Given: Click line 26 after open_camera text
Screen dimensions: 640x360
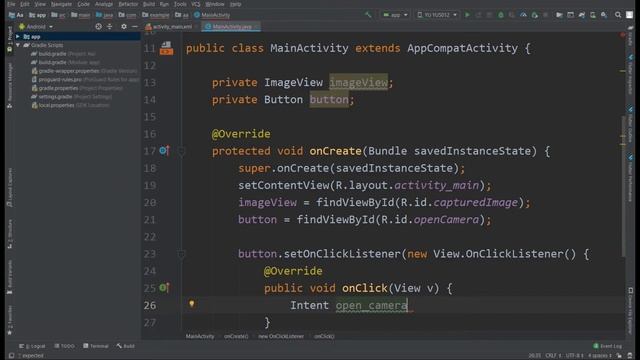Looking at the screenshot, I should coord(409,305).
